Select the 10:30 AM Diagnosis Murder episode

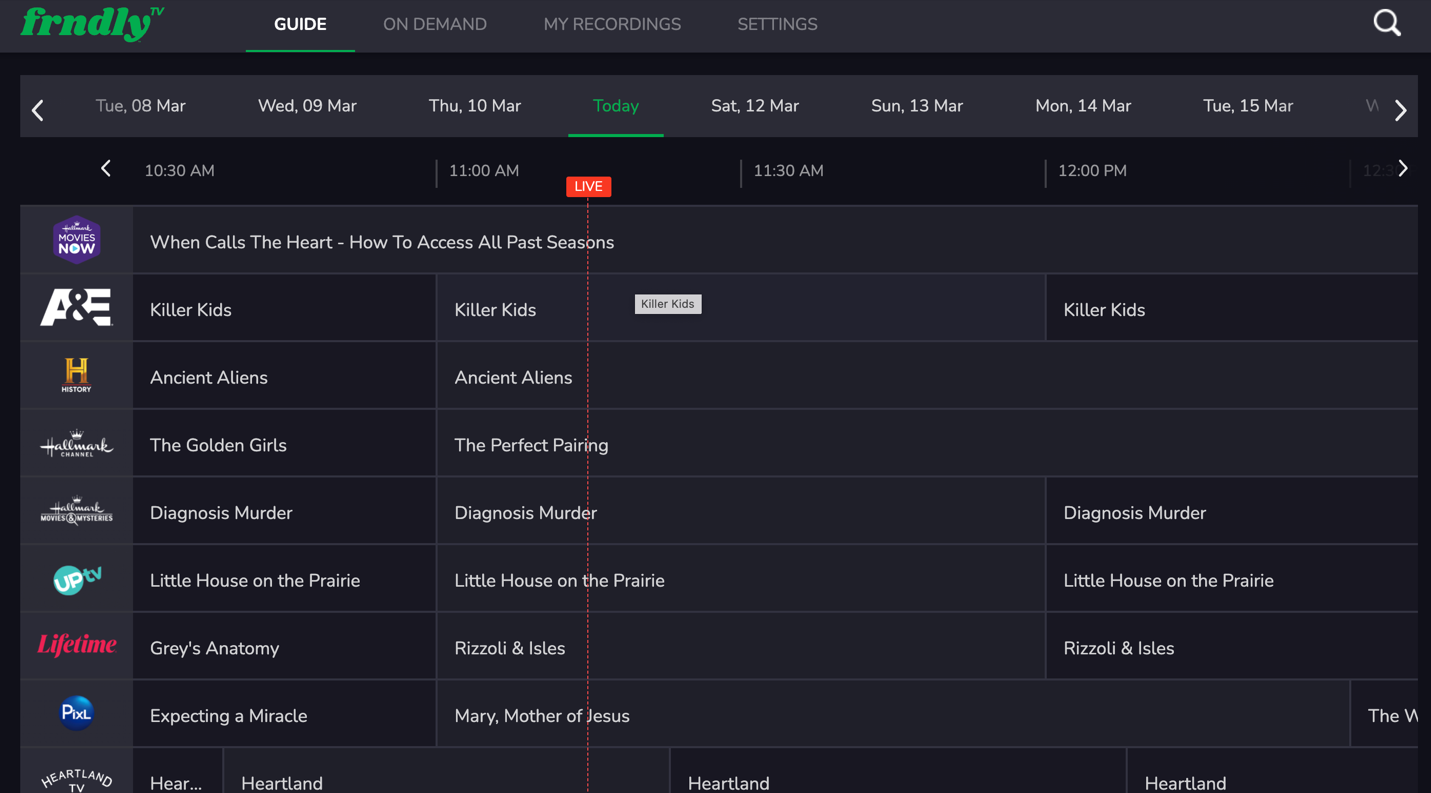tap(284, 512)
